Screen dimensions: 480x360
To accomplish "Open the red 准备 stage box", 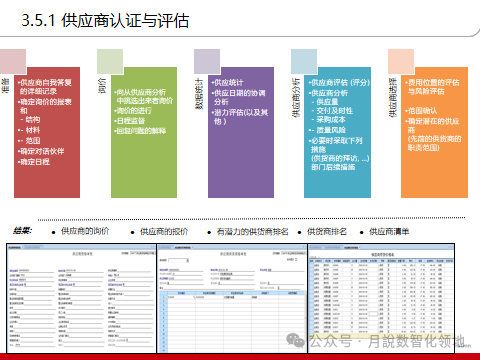I will coord(47,133).
